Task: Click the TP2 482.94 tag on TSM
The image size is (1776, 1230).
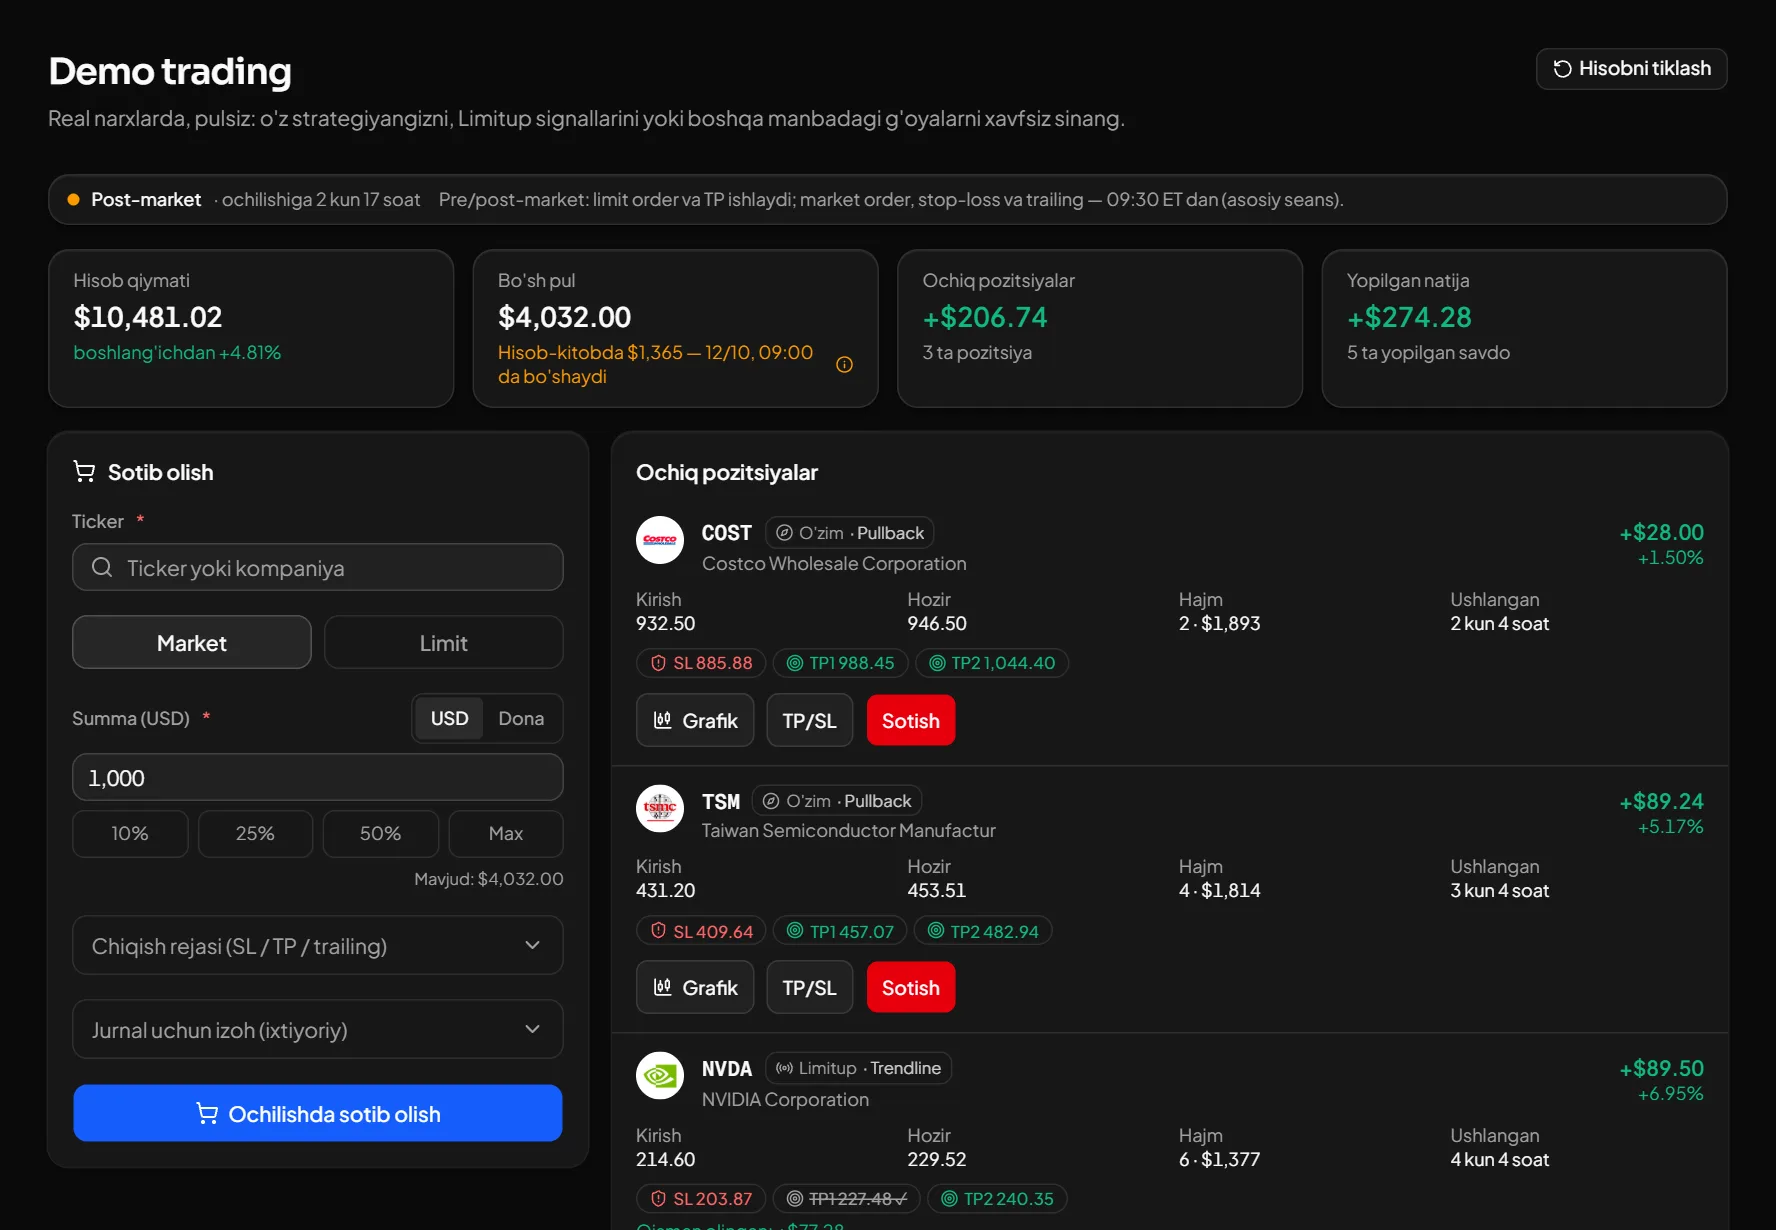Action: tap(983, 931)
